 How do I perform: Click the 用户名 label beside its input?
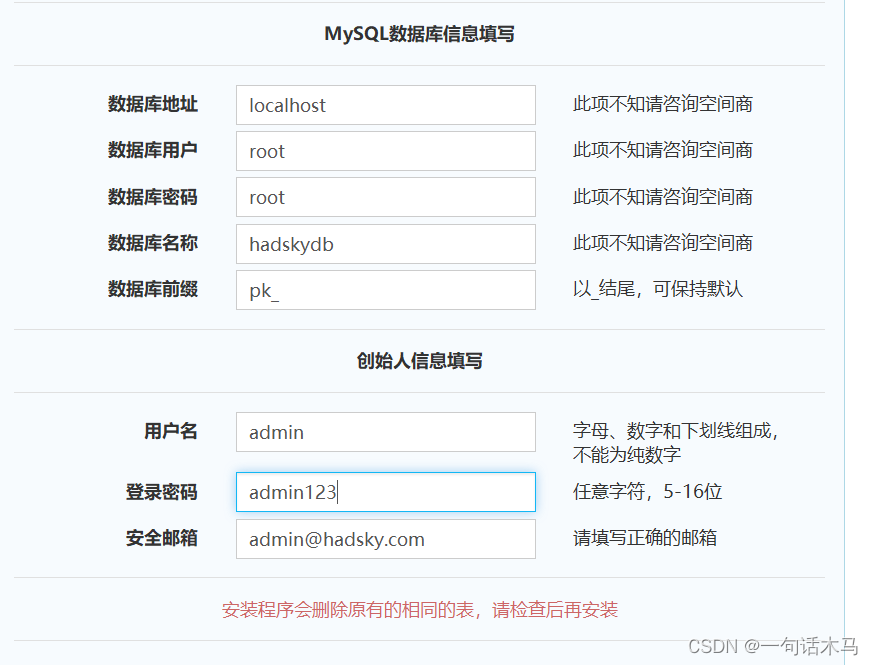tap(170, 431)
